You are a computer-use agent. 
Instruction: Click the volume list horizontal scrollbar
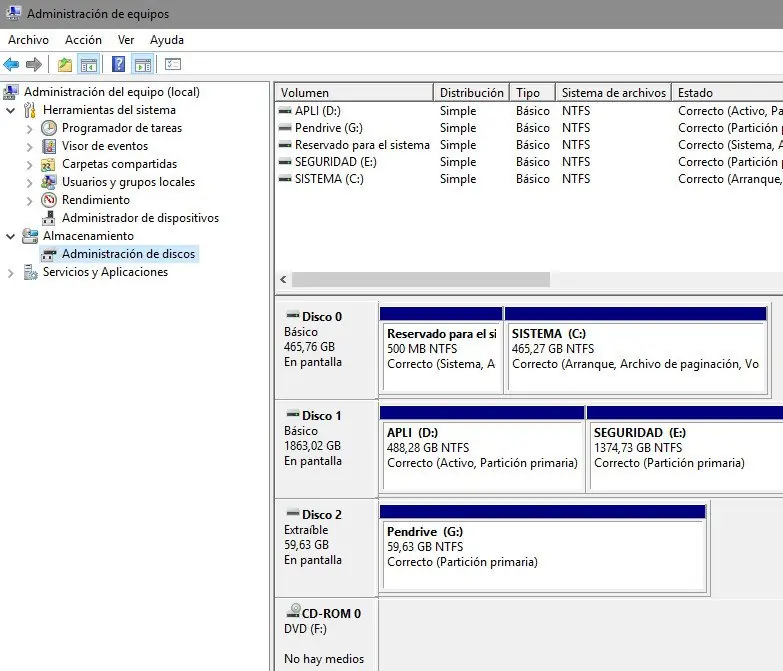pyautogui.click(x=420, y=280)
